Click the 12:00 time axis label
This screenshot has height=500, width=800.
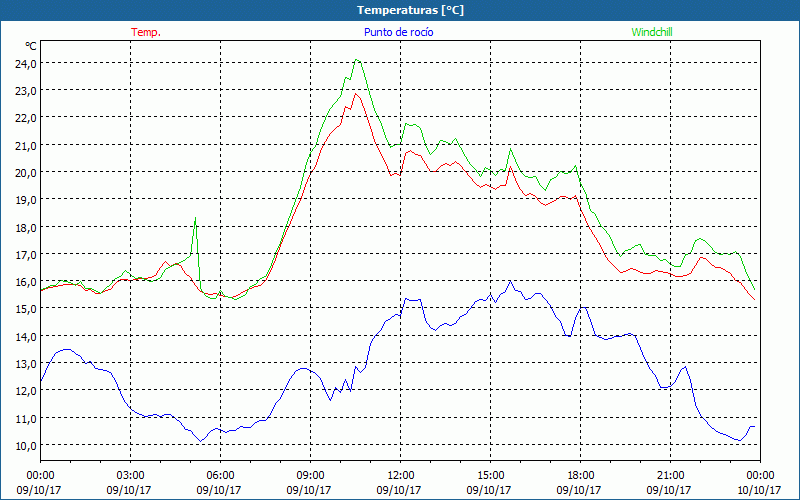coord(401,476)
